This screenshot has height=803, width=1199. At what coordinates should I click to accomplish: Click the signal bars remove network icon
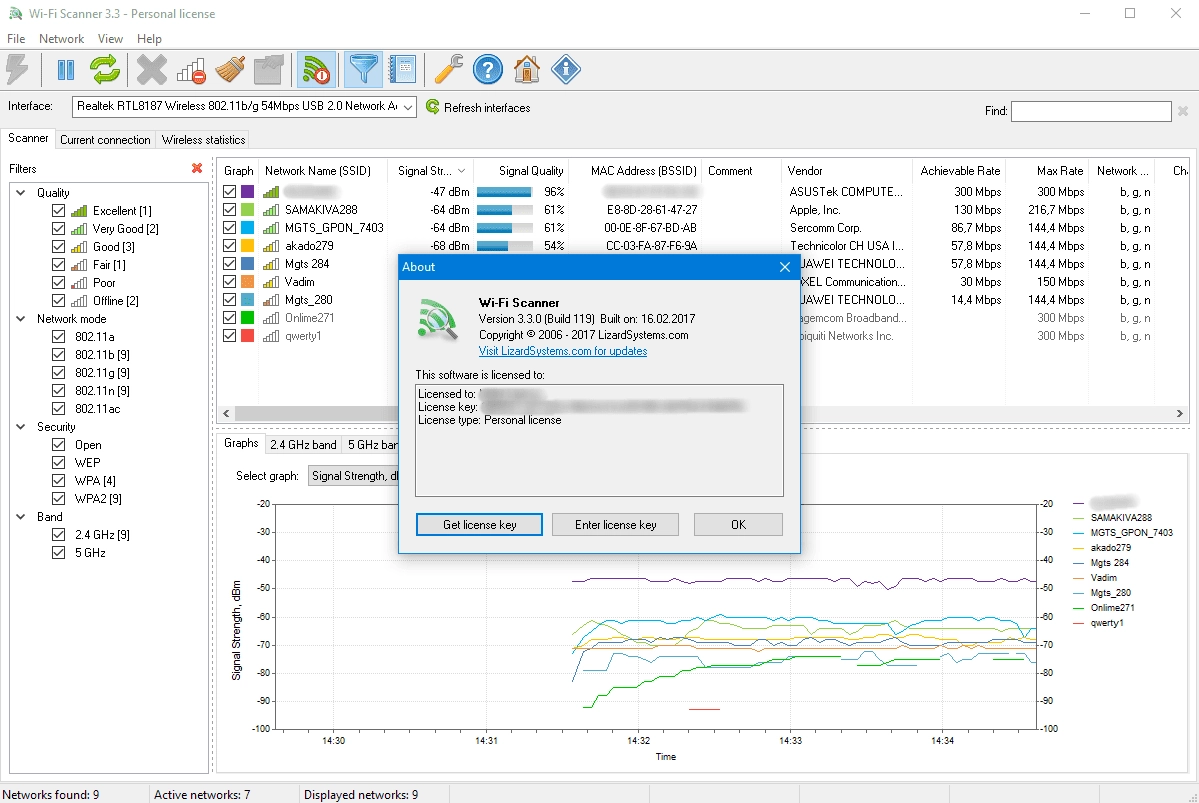point(191,70)
